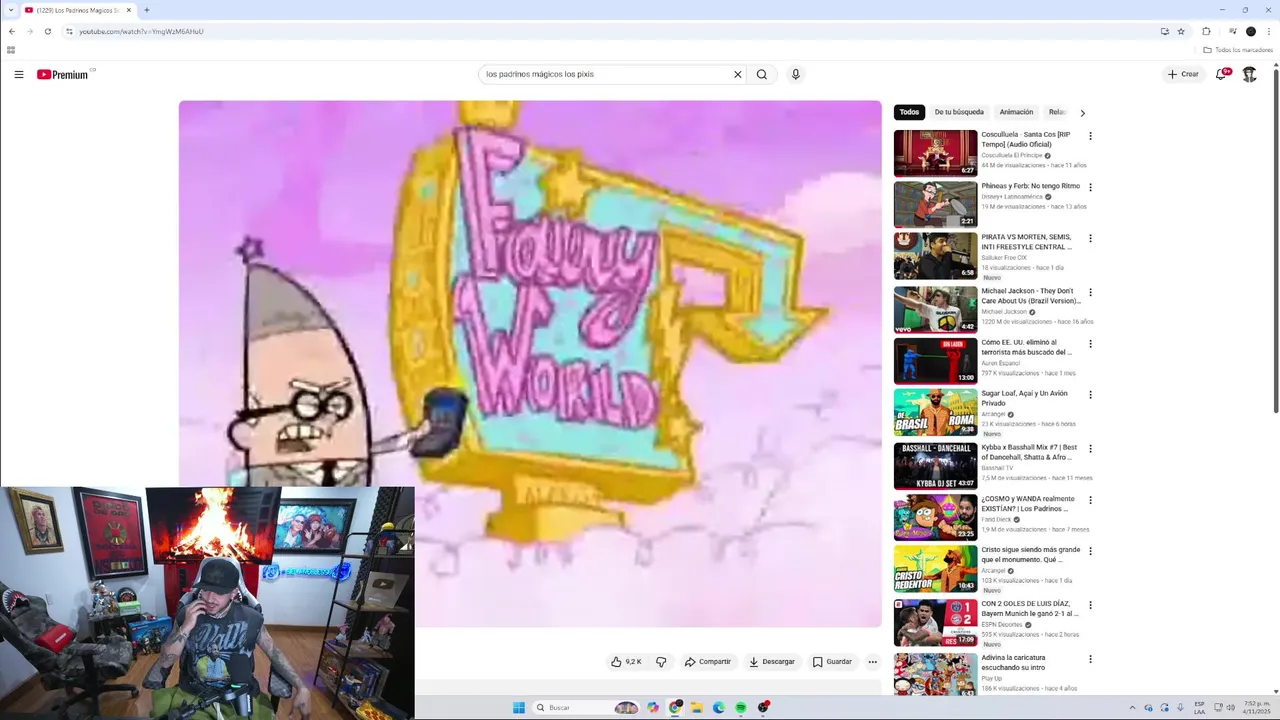Like the video with 9,2 K likes

626,662
